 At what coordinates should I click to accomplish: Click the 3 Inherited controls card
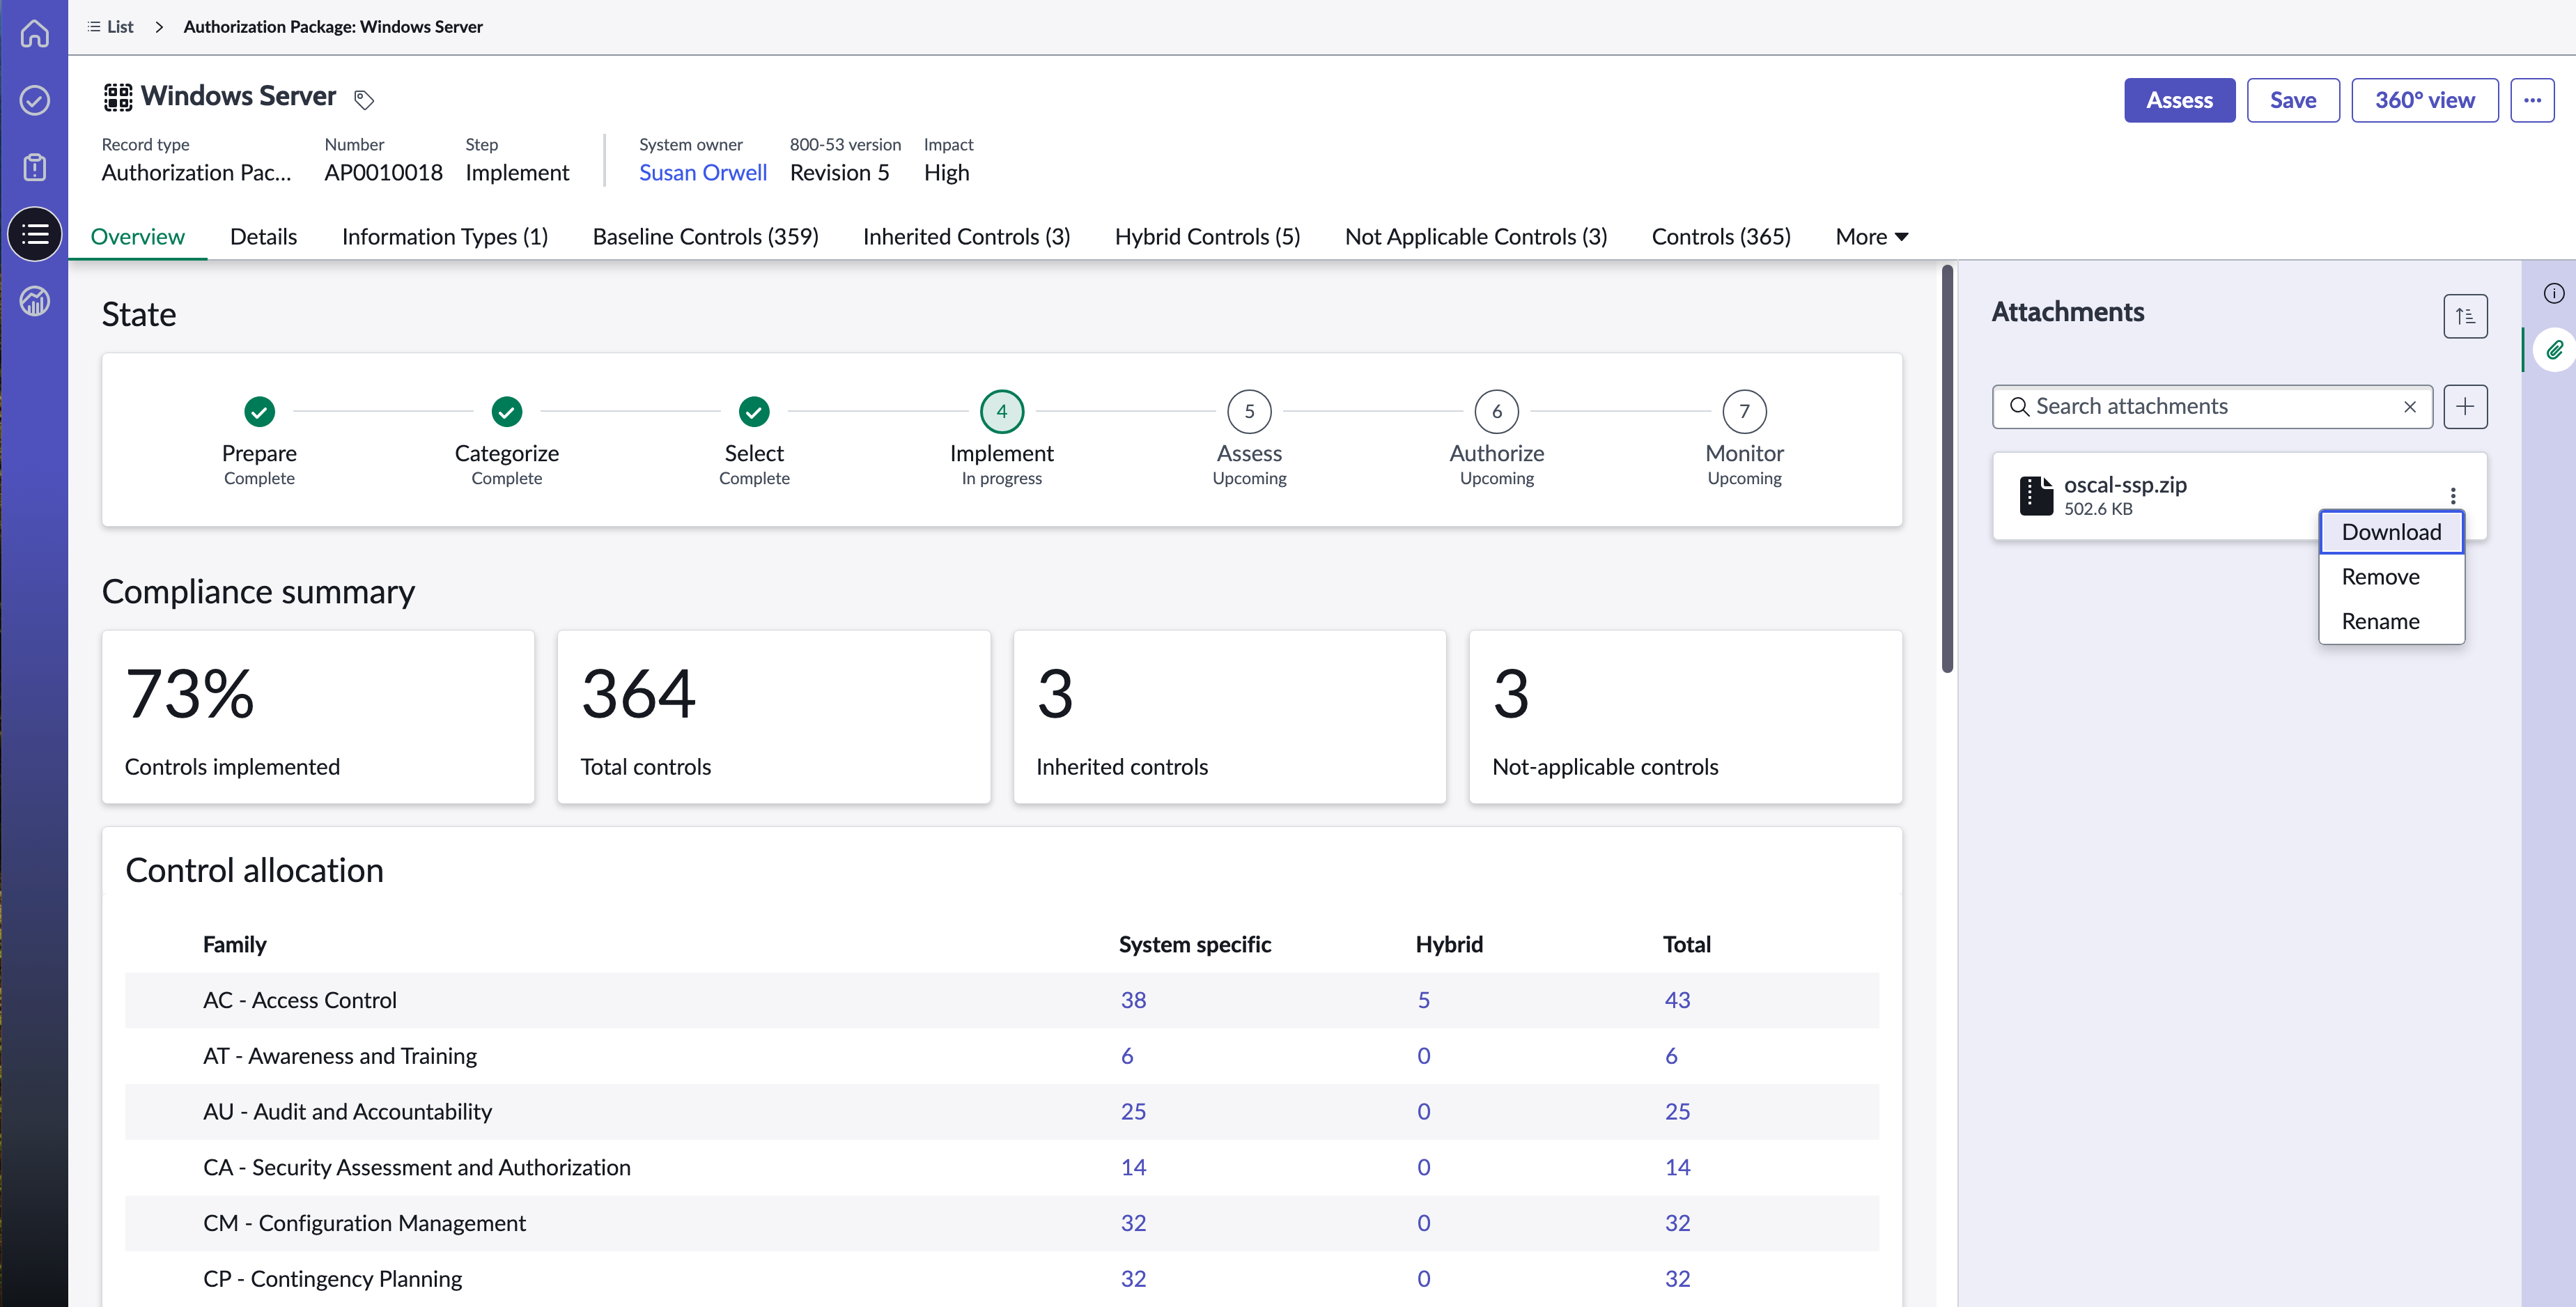point(1230,716)
